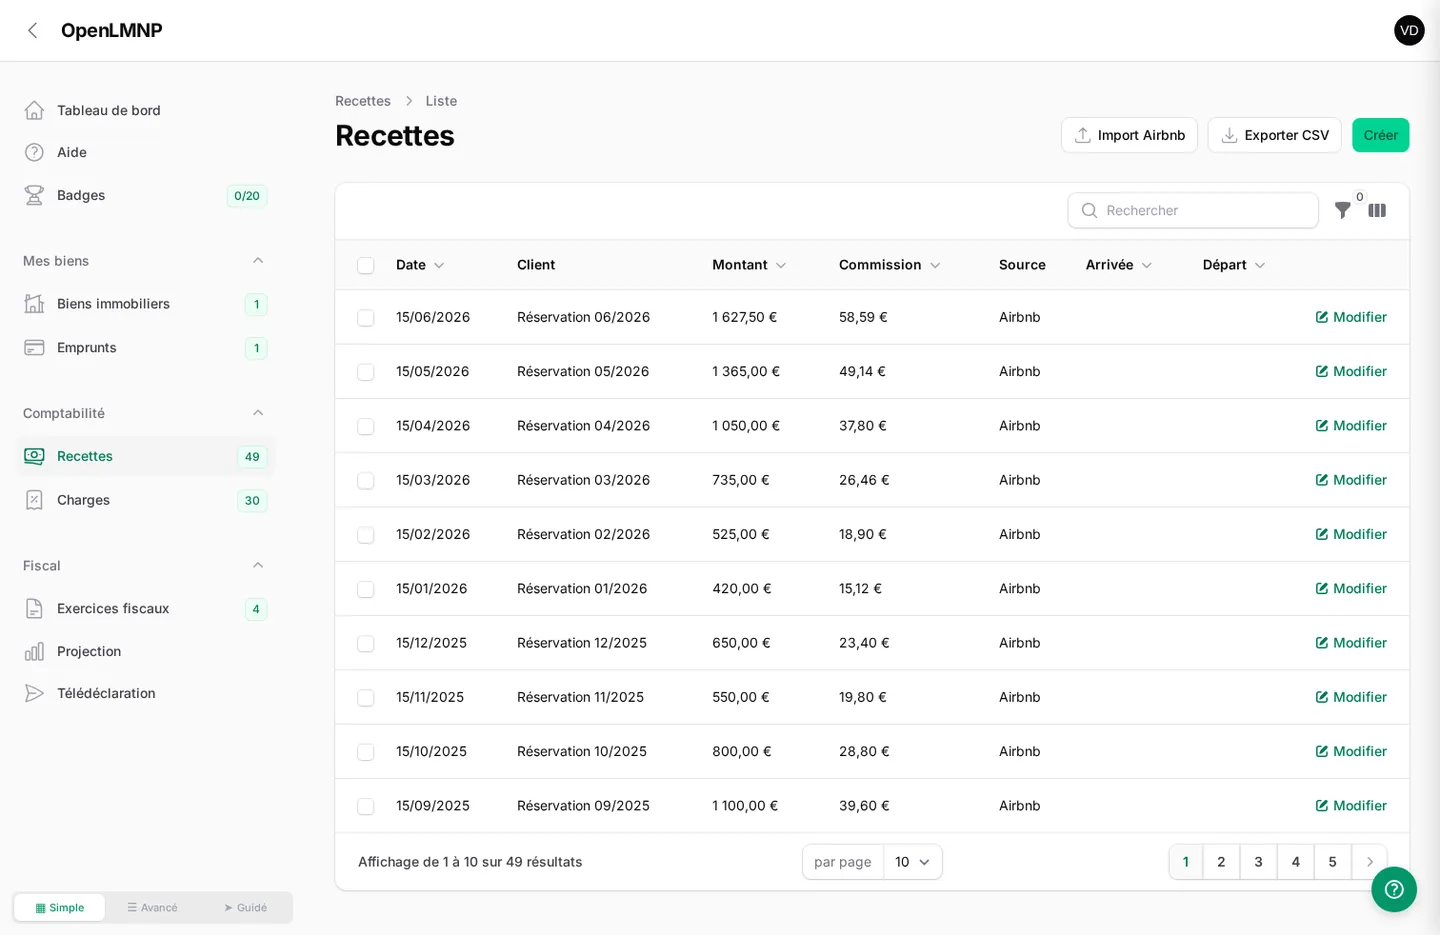This screenshot has width=1440, height=935.
Task: Click the Exporter CSV button
Action: tap(1274, 135)
